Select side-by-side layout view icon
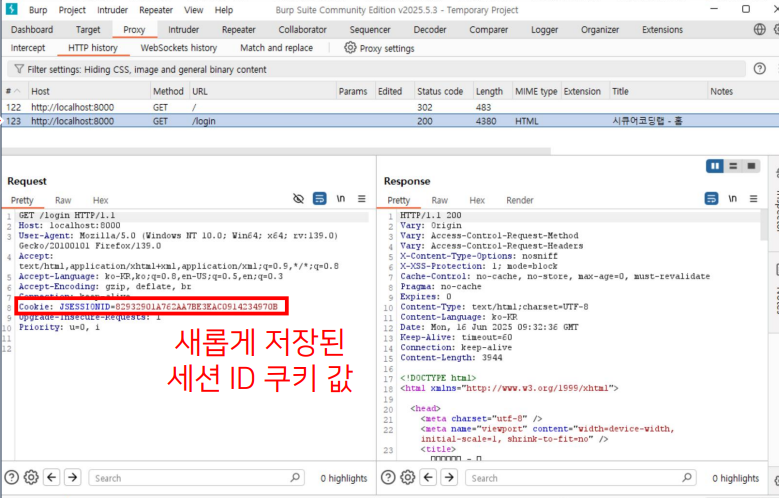779x498 pixels. coord(715,166)
